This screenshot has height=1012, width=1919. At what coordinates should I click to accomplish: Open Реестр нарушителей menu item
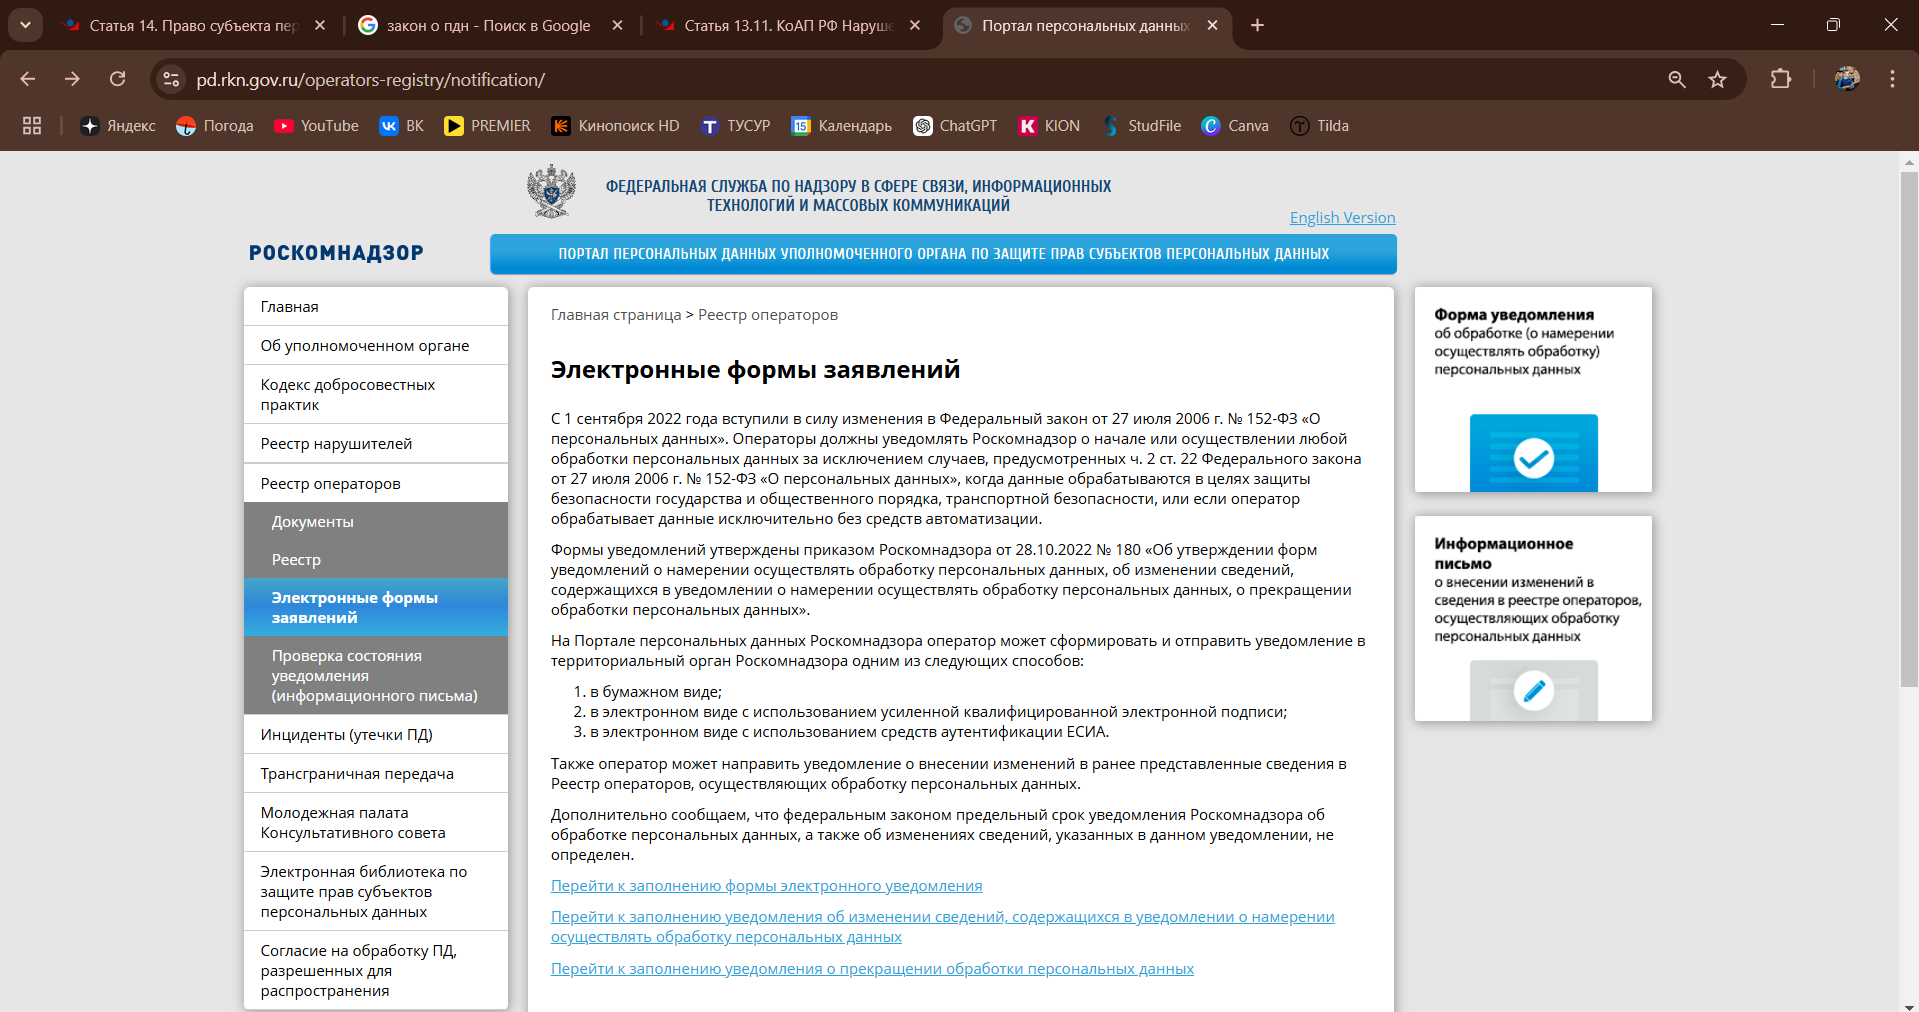(x=376, y=444)
